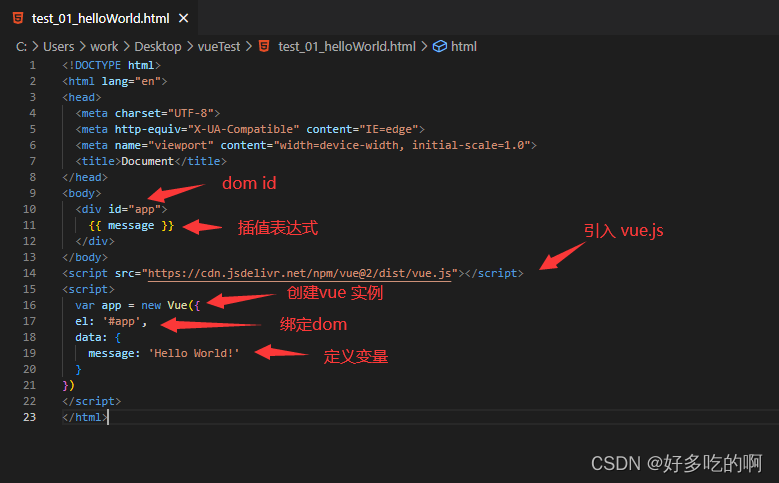Click the data: property on line 18
This screenshot has height=483, width=779.
[x=91, y=337]
